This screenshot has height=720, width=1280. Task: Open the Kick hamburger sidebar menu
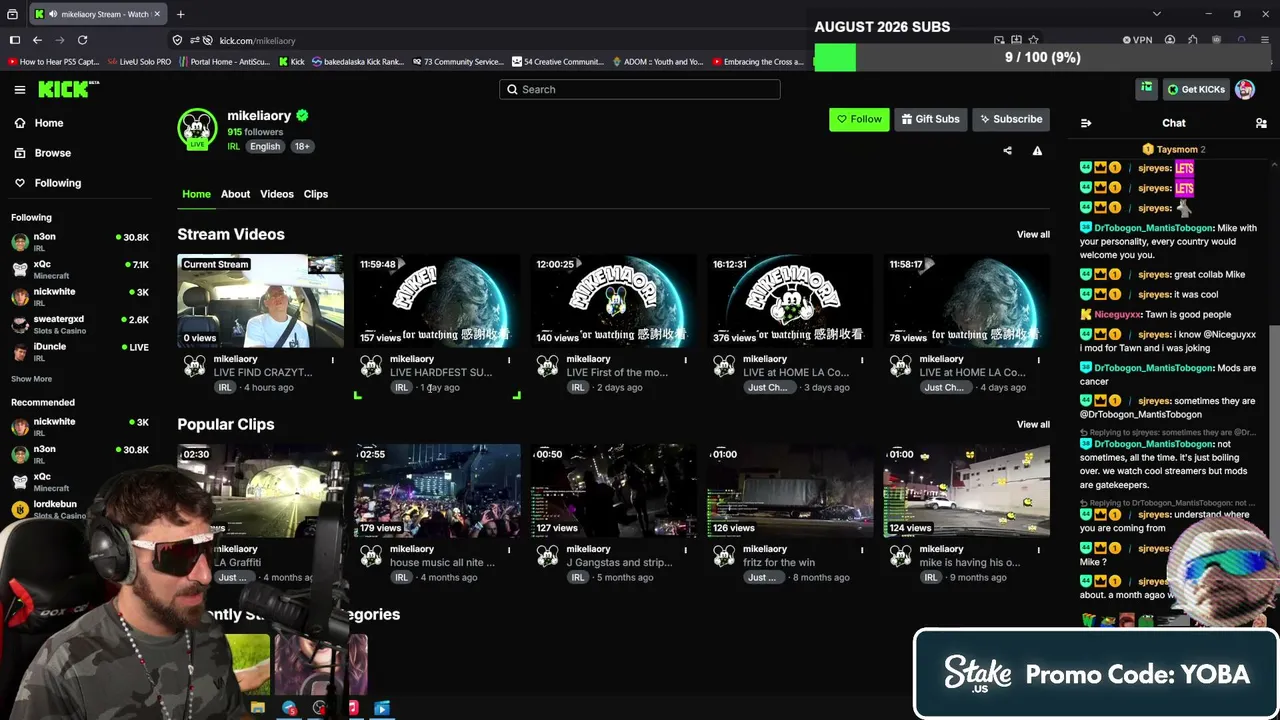tap(20, 90)
